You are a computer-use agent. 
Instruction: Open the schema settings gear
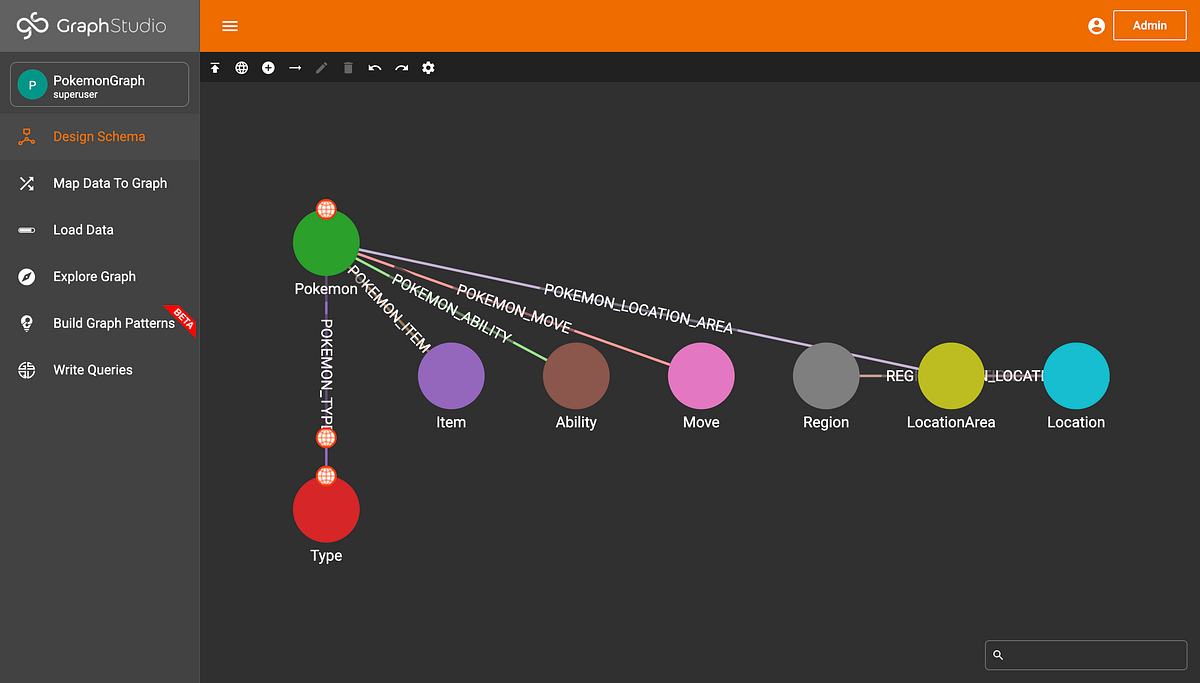pyautogui.click(x=428, y=67)
